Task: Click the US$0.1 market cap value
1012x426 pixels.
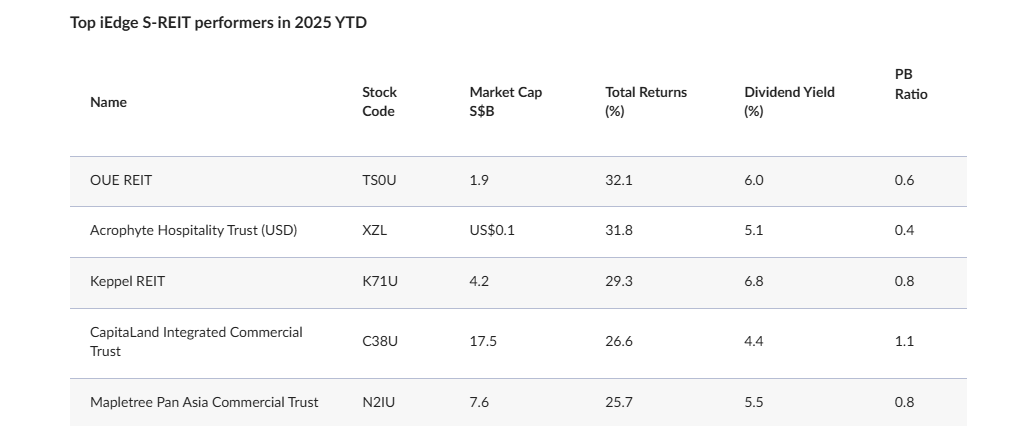Action: 492,231
